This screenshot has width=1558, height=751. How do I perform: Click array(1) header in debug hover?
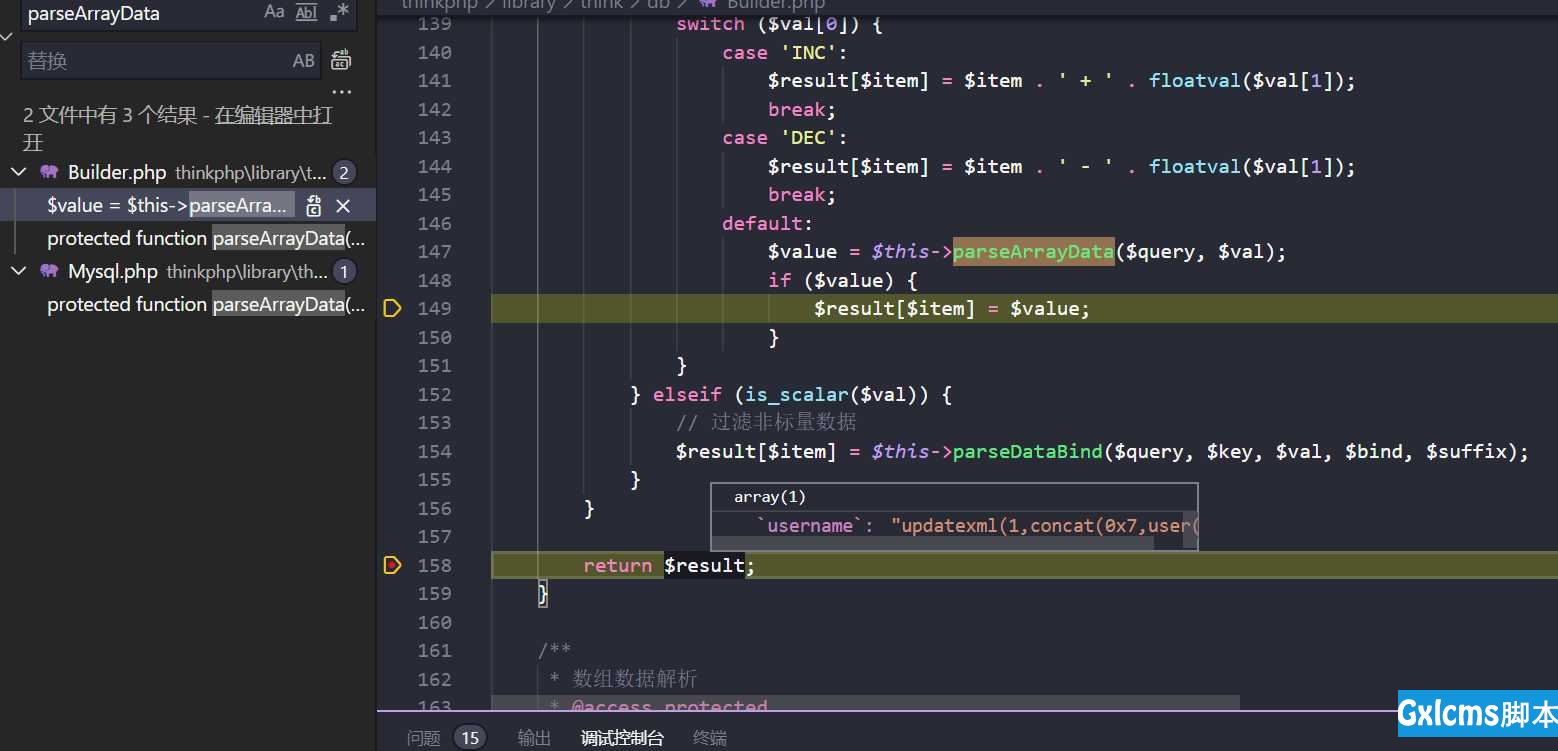[x=770, y=497]
